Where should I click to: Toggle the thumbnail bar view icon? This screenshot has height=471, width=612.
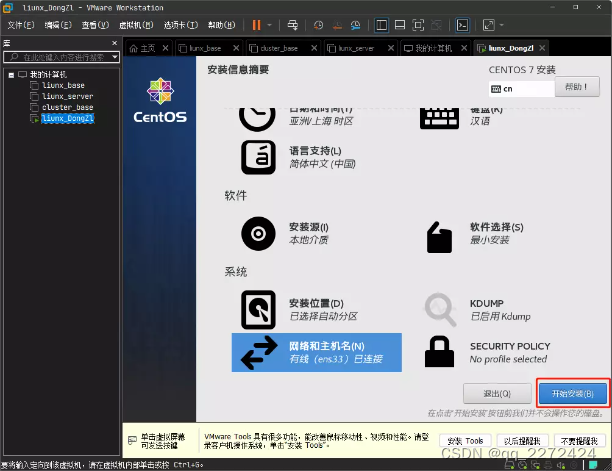[x=400, y=25]
